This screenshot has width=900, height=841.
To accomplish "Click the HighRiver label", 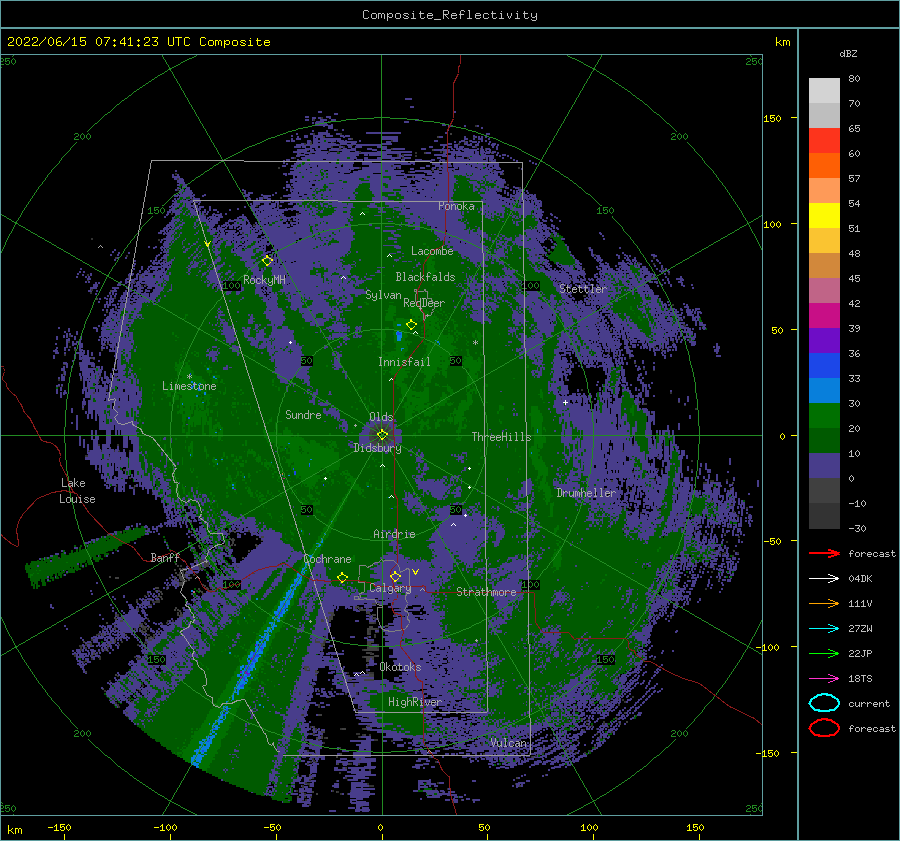I will click(x=414, y=702).
